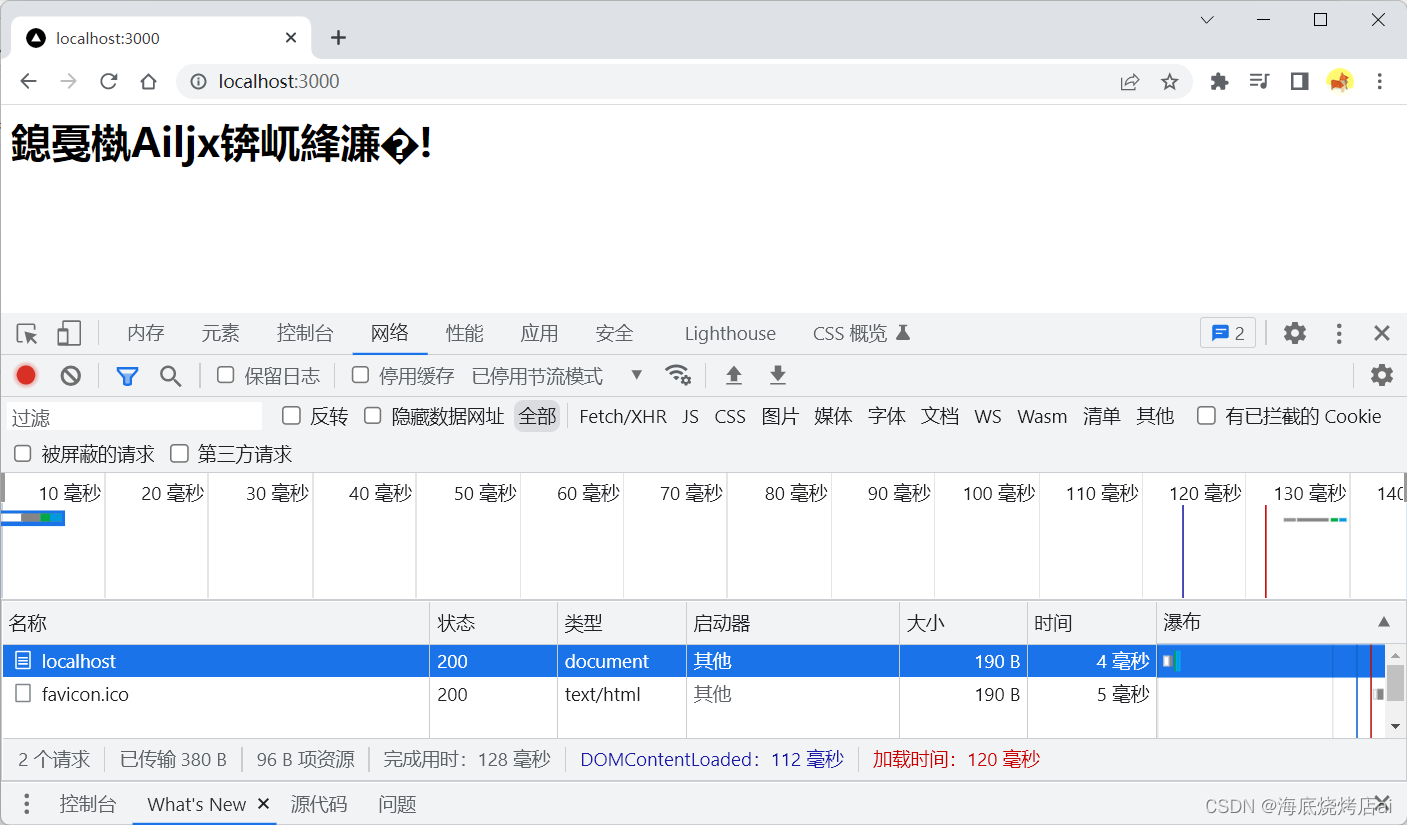The height and width of the screenshot is (825, 1407).
Task: Open the Lighthouse tab
Action: [730, 334]
